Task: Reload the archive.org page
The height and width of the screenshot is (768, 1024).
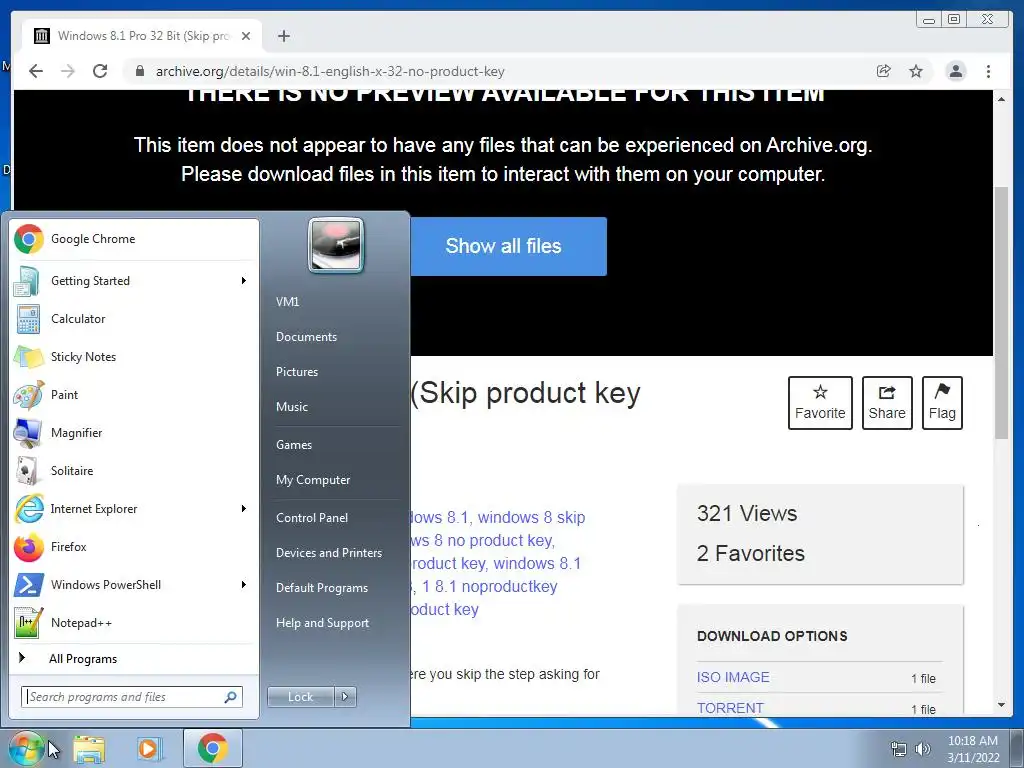Action: pos(100,71)
